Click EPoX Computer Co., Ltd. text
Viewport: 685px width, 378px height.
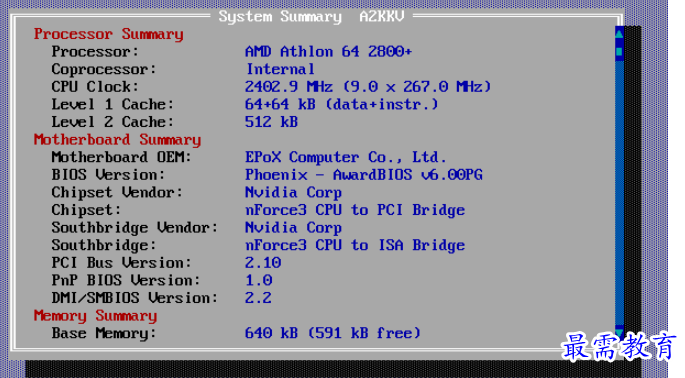346,157
